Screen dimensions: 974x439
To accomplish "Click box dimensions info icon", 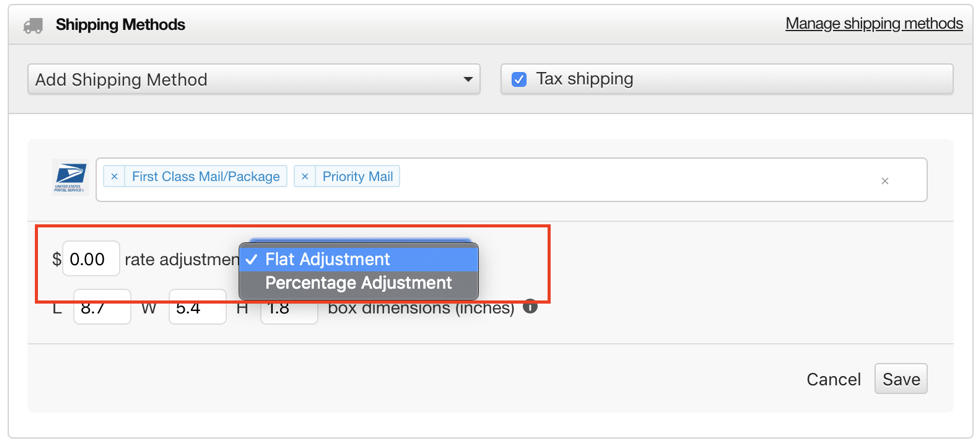I will pos(530,307).
